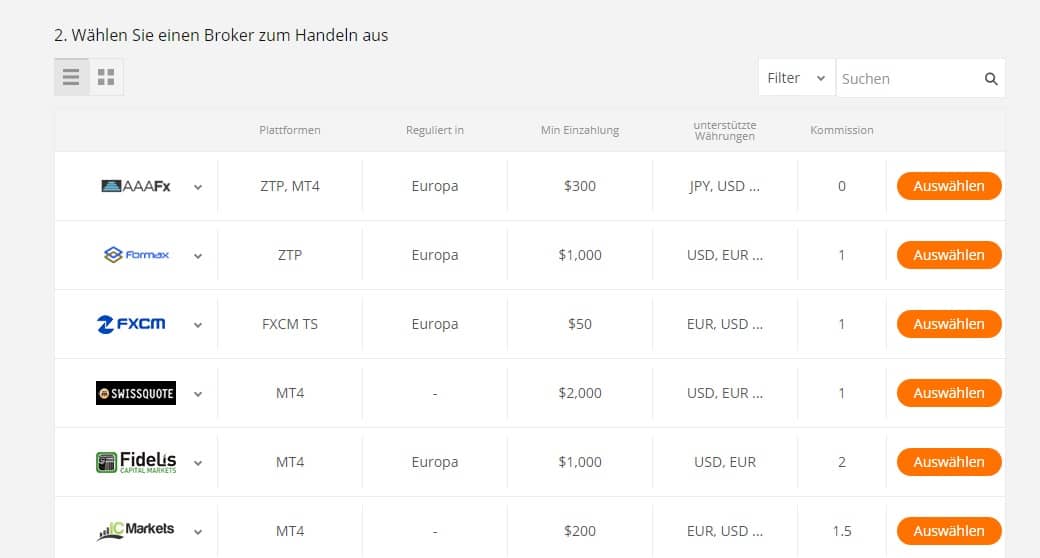Pick IC Markets using Auswählen button

[948, 531]
